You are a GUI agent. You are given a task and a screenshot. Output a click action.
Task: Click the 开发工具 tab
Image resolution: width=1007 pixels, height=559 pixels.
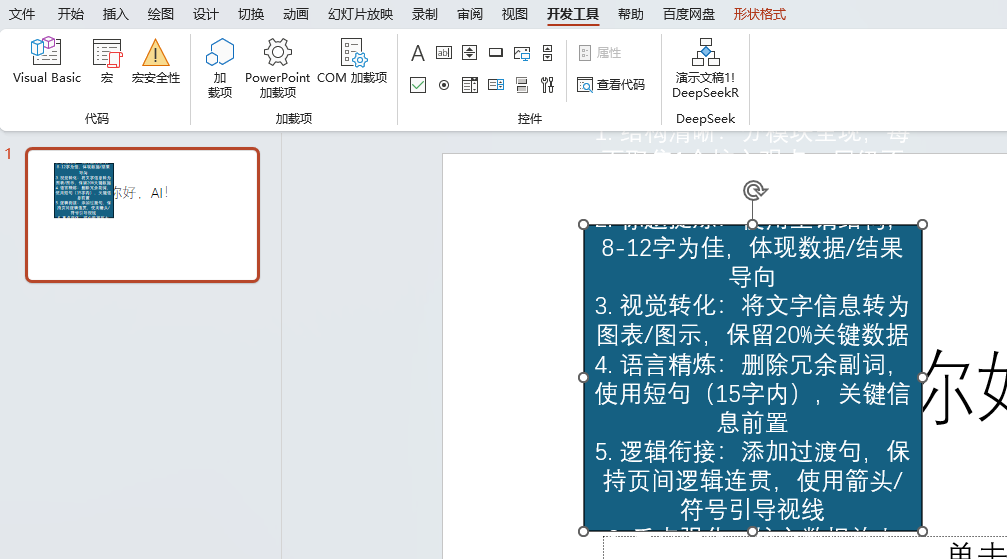[x=573, y=14]
